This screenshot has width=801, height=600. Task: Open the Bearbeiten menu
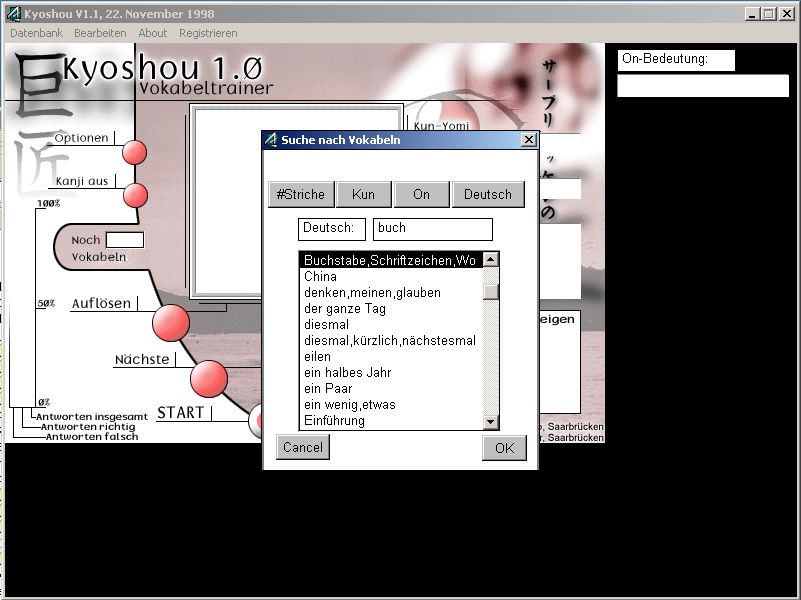(100, 33)
